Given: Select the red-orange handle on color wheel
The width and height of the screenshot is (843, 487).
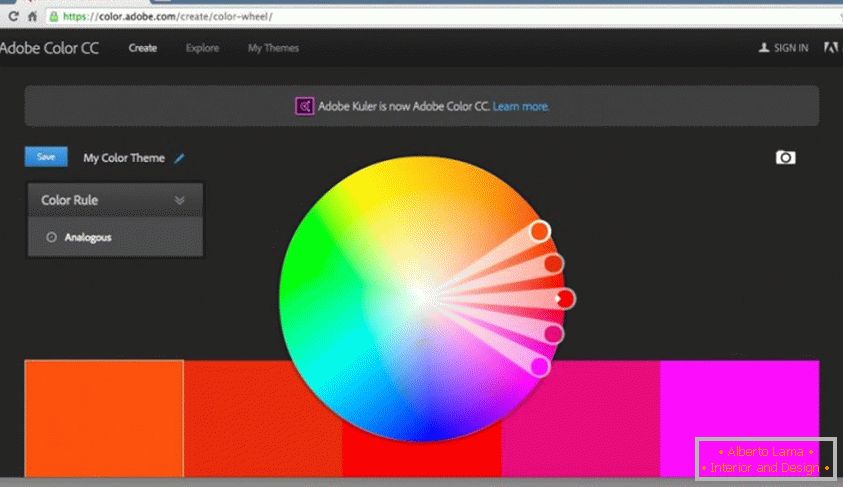Looking at the screenshot, I should (553, 263).
